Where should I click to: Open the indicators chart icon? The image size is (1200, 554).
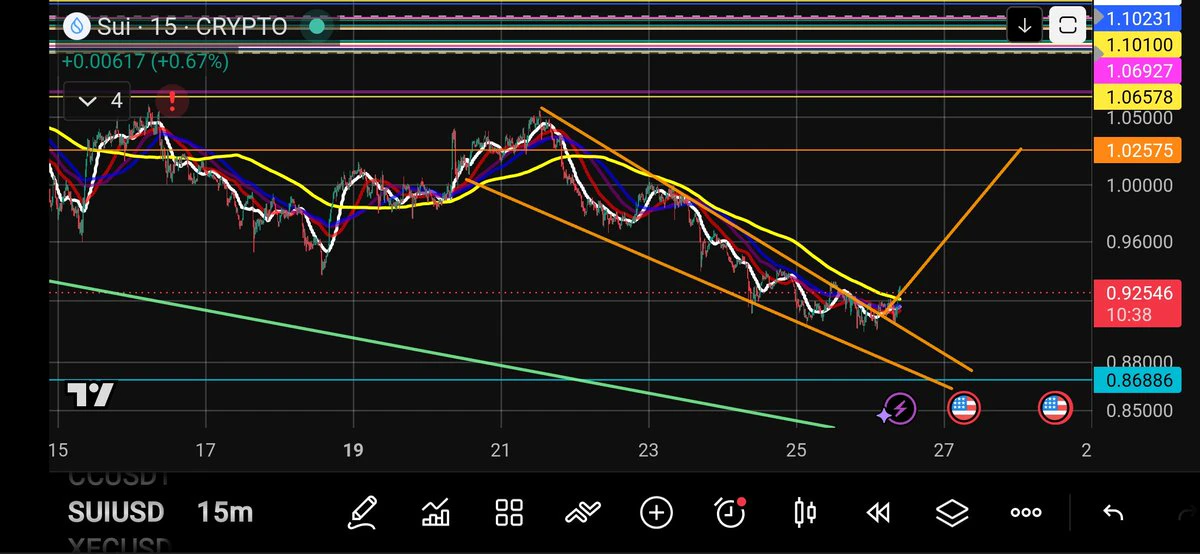tap(435, 513)
